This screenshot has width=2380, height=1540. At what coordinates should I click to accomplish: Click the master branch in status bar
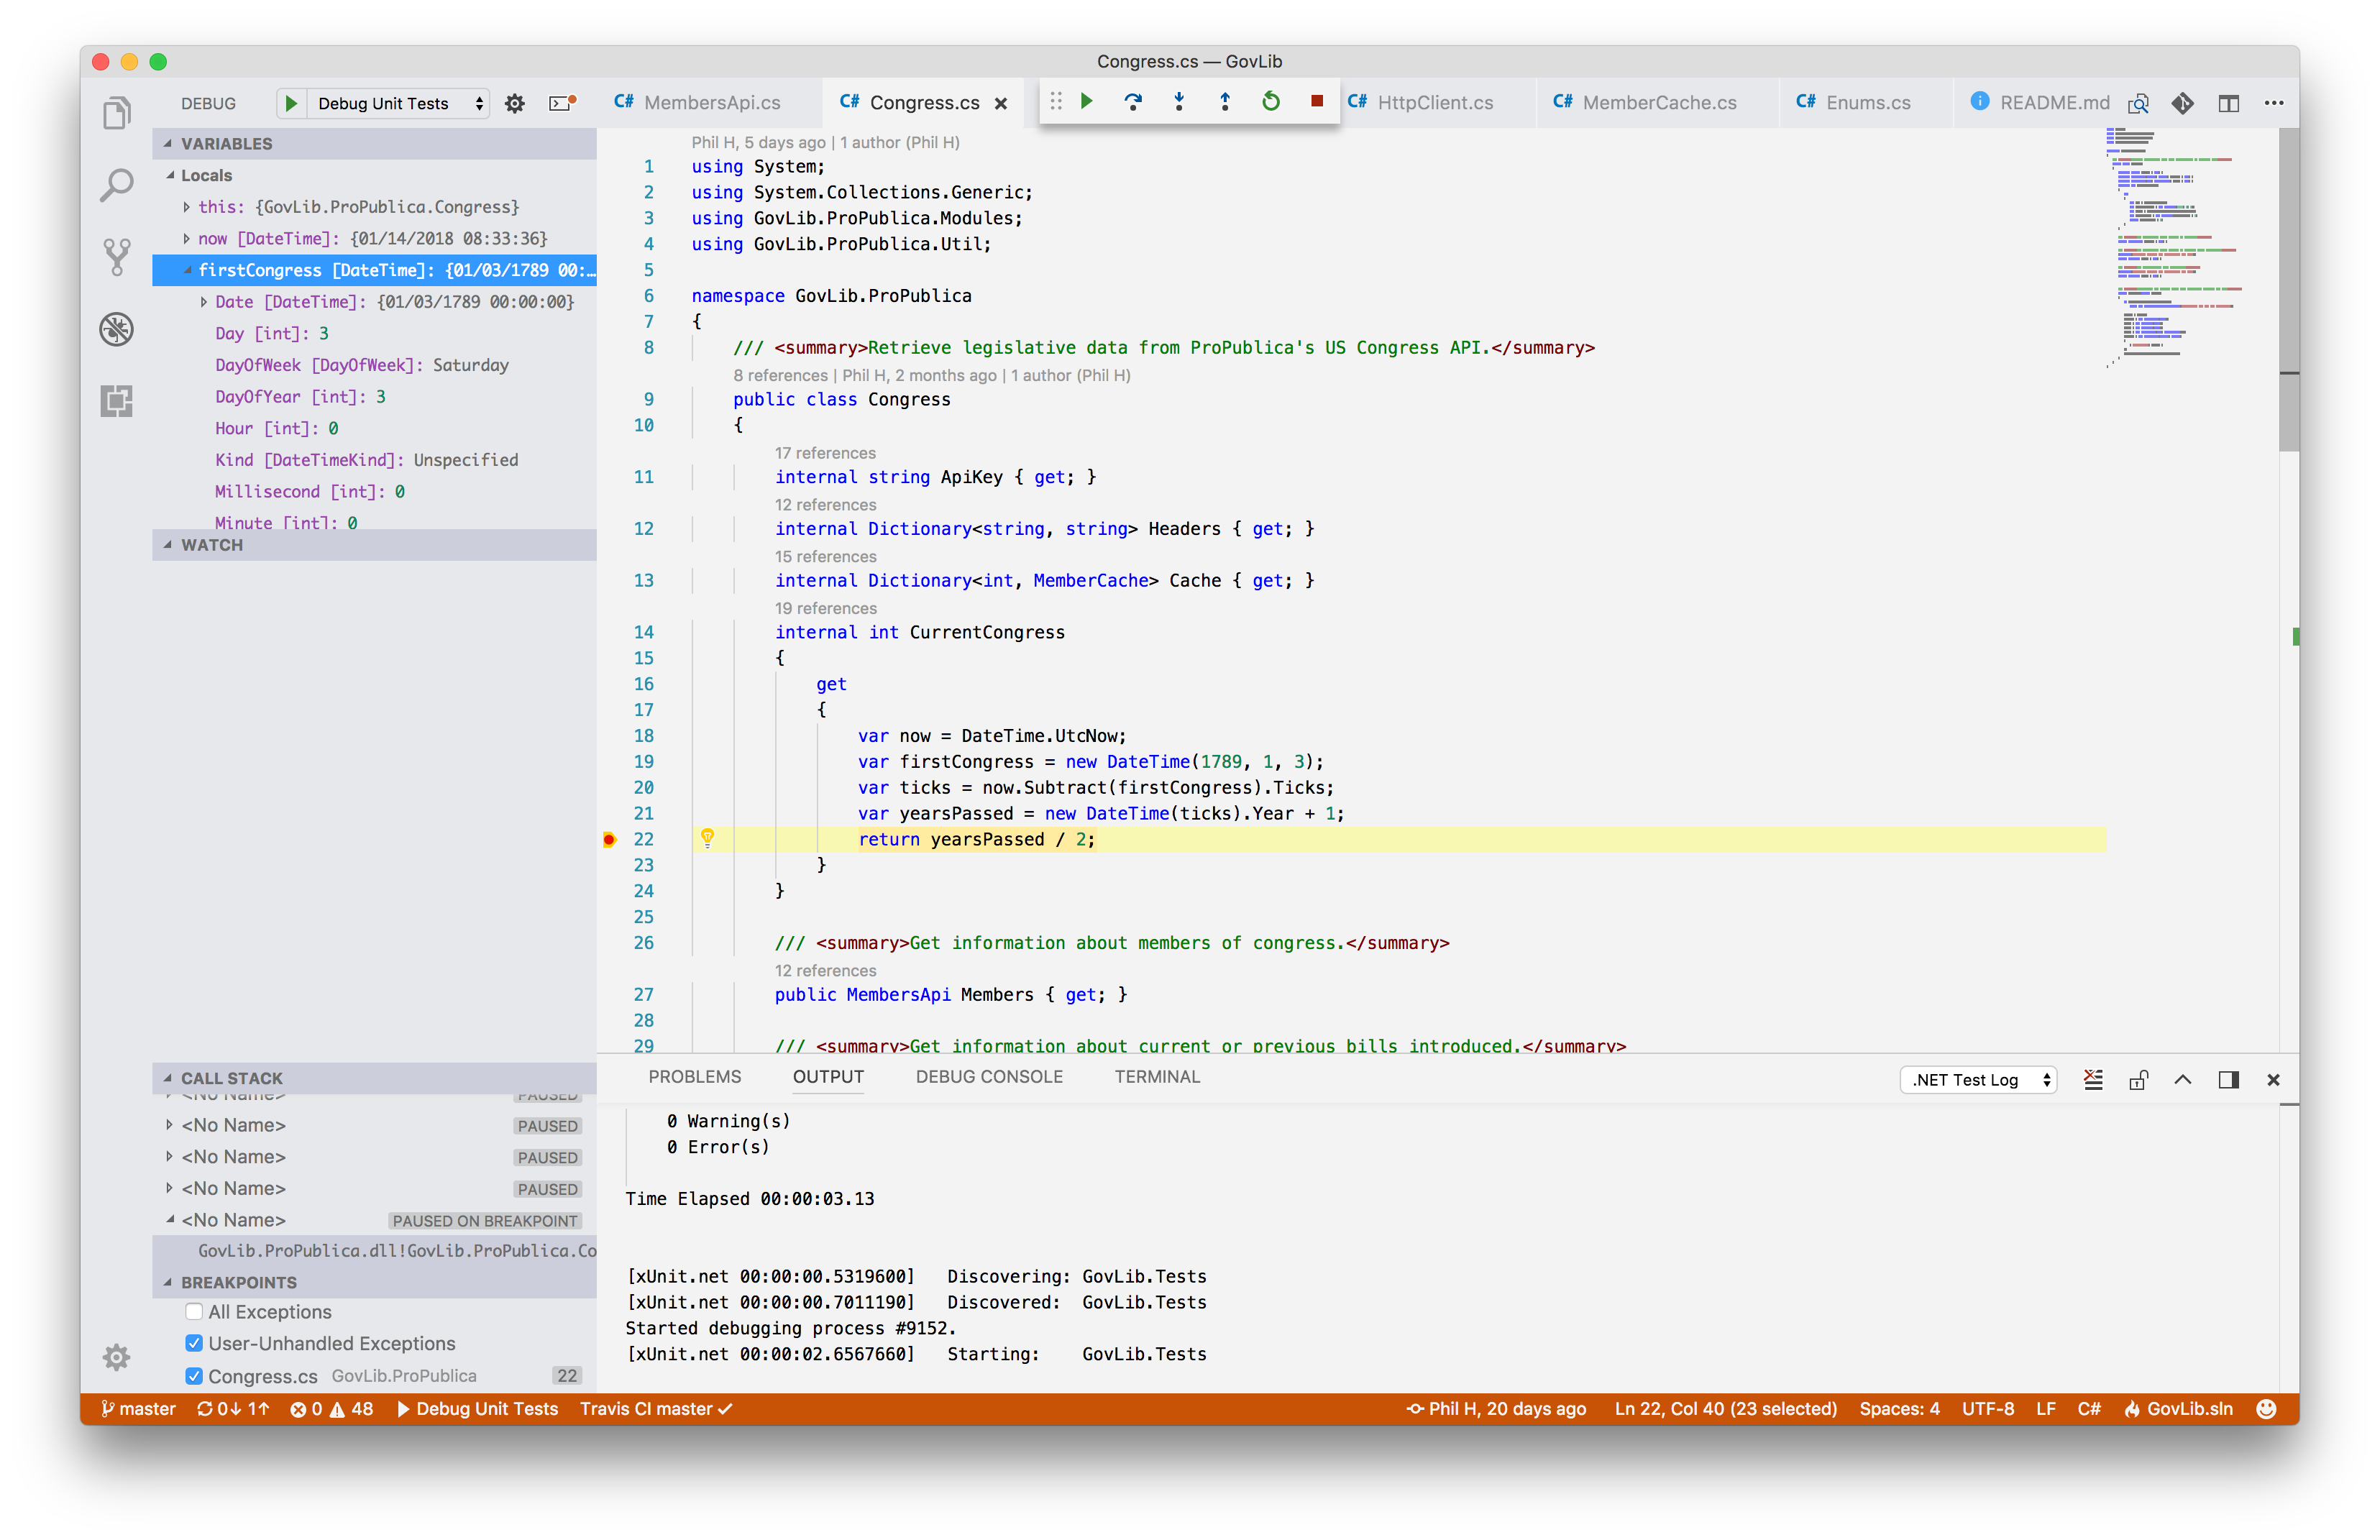tap(139, 1409)
